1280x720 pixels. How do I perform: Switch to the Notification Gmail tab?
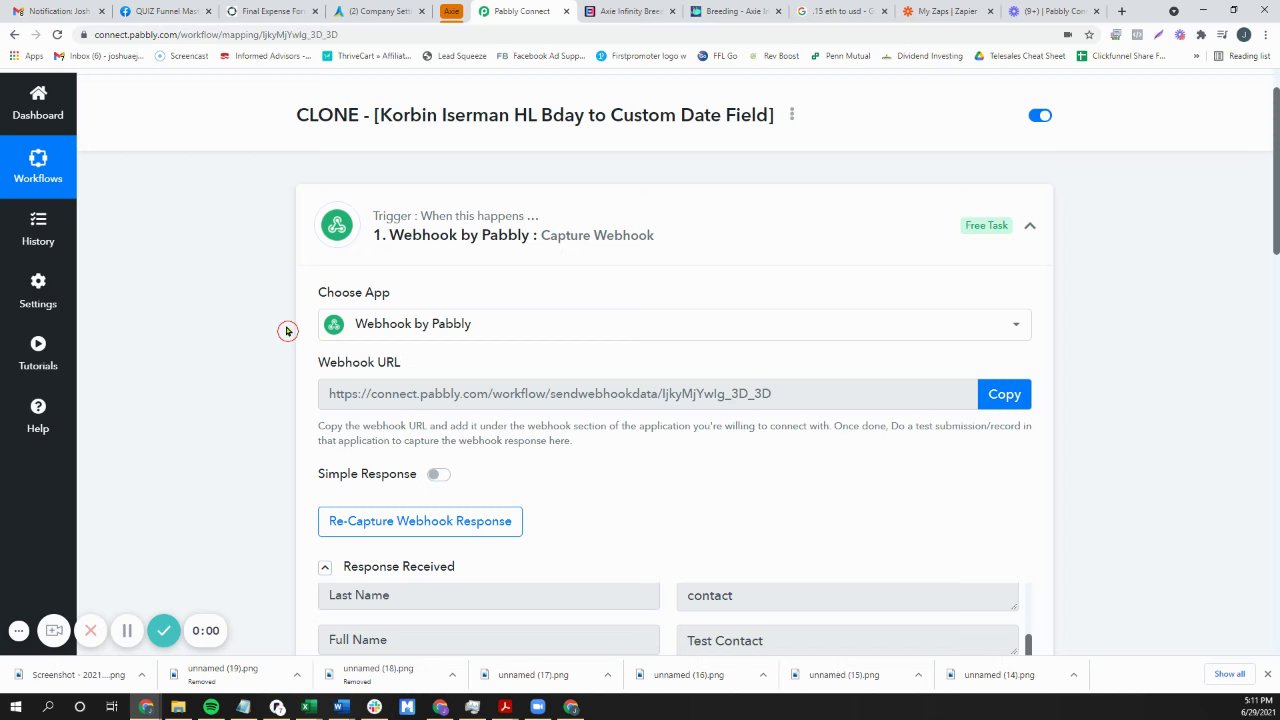point(55,11)
